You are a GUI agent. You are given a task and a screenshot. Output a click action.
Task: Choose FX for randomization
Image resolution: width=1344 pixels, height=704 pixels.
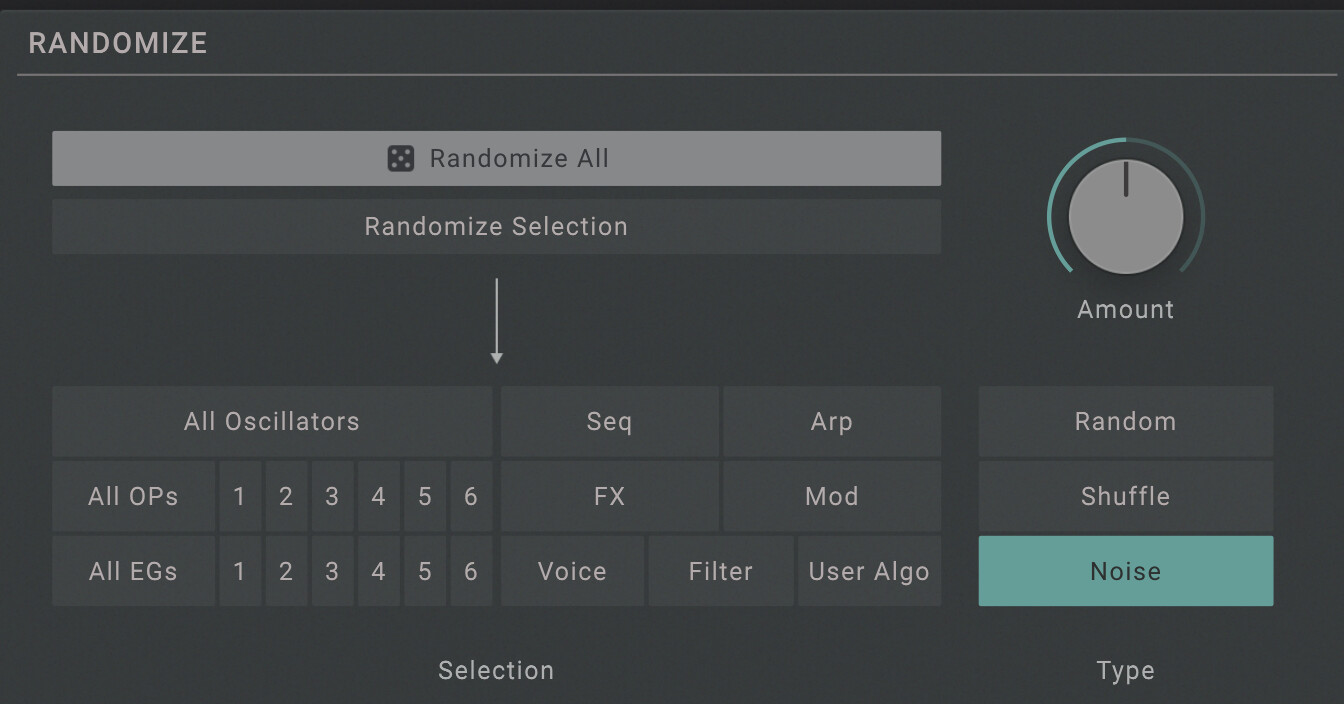609,496
